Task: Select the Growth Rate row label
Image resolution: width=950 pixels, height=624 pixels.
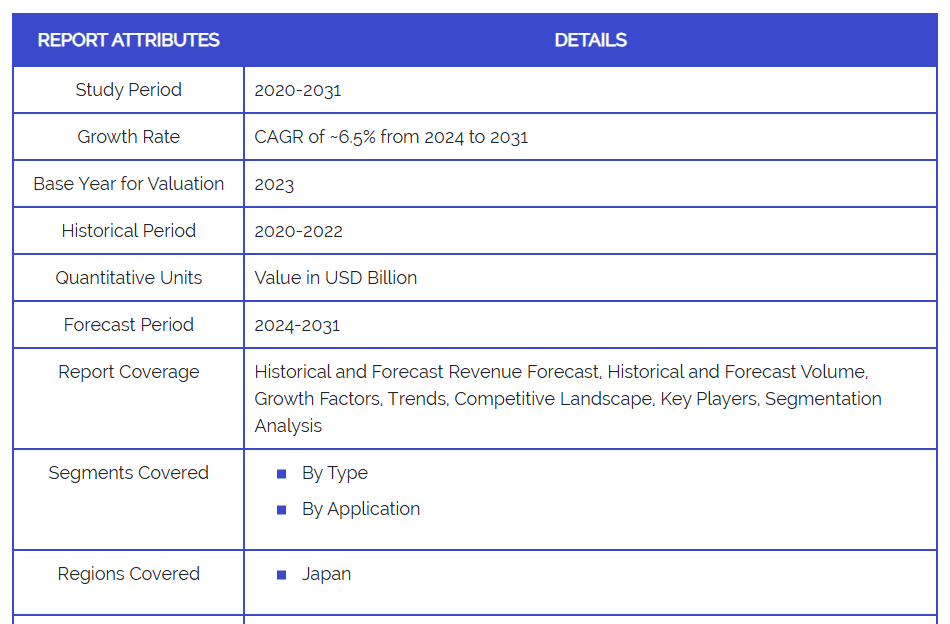Action: (128, 137)
